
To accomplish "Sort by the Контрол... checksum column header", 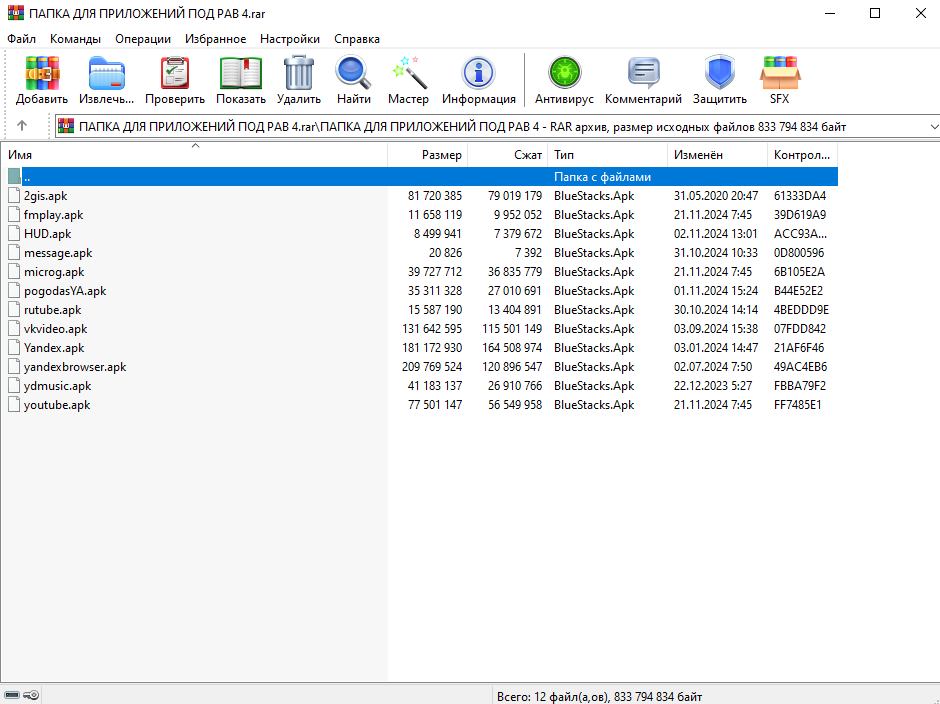I will 802,155.
